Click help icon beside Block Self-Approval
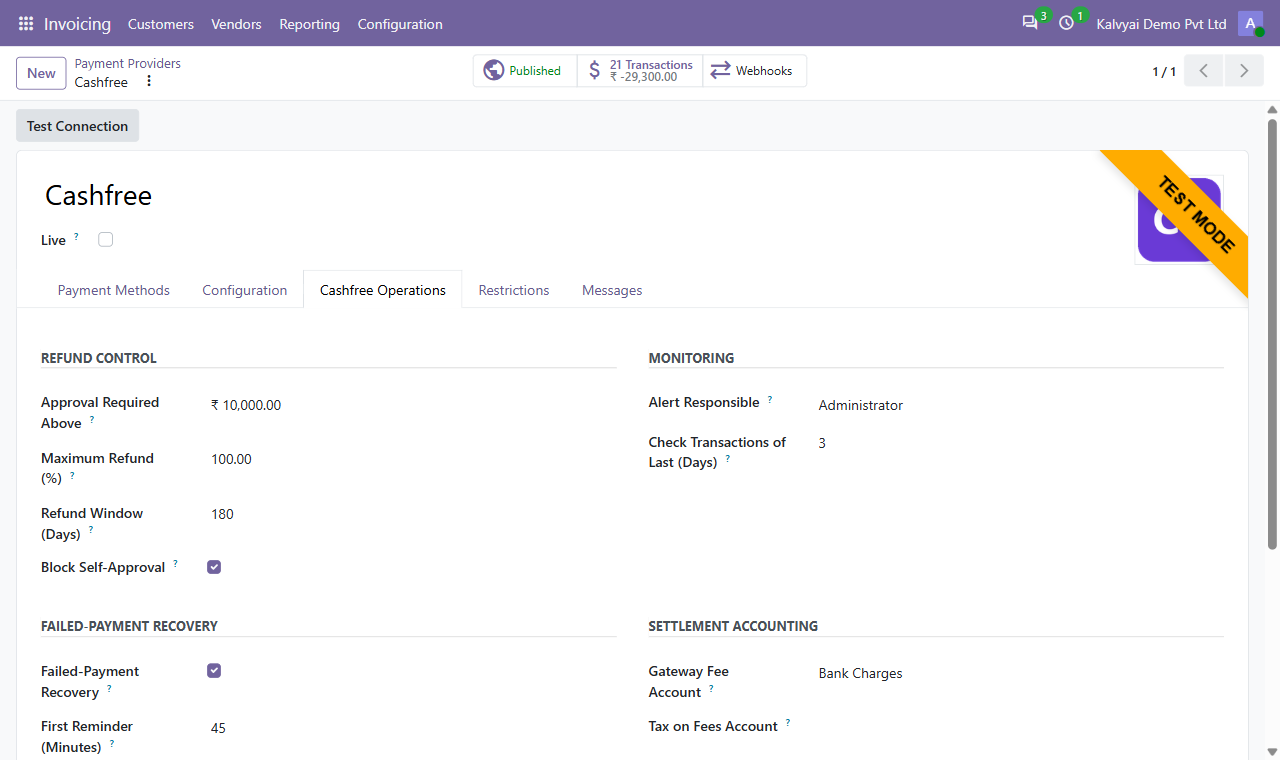Screen dimensions: 1280x760 pos(176,563)
